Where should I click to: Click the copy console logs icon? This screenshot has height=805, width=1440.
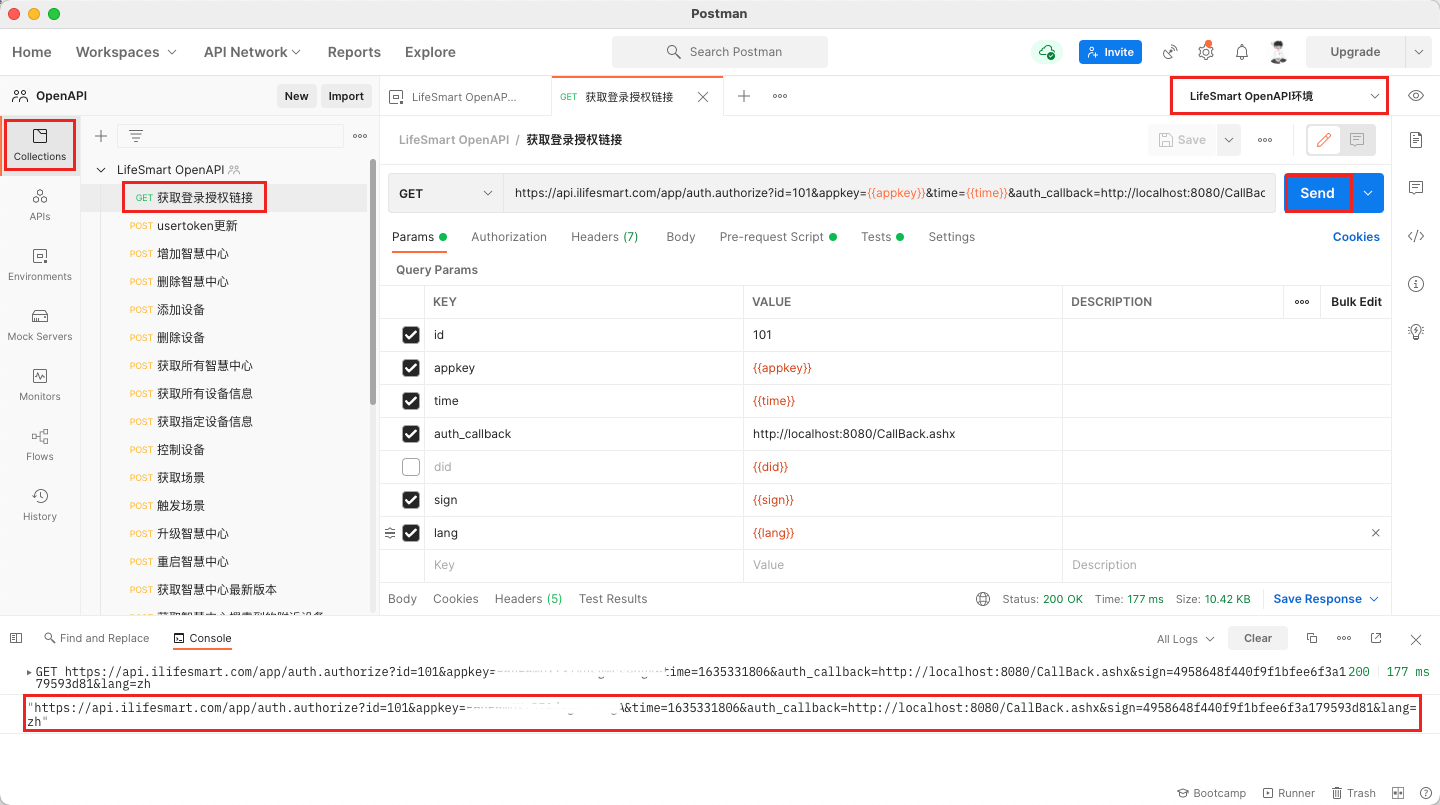1312,638
